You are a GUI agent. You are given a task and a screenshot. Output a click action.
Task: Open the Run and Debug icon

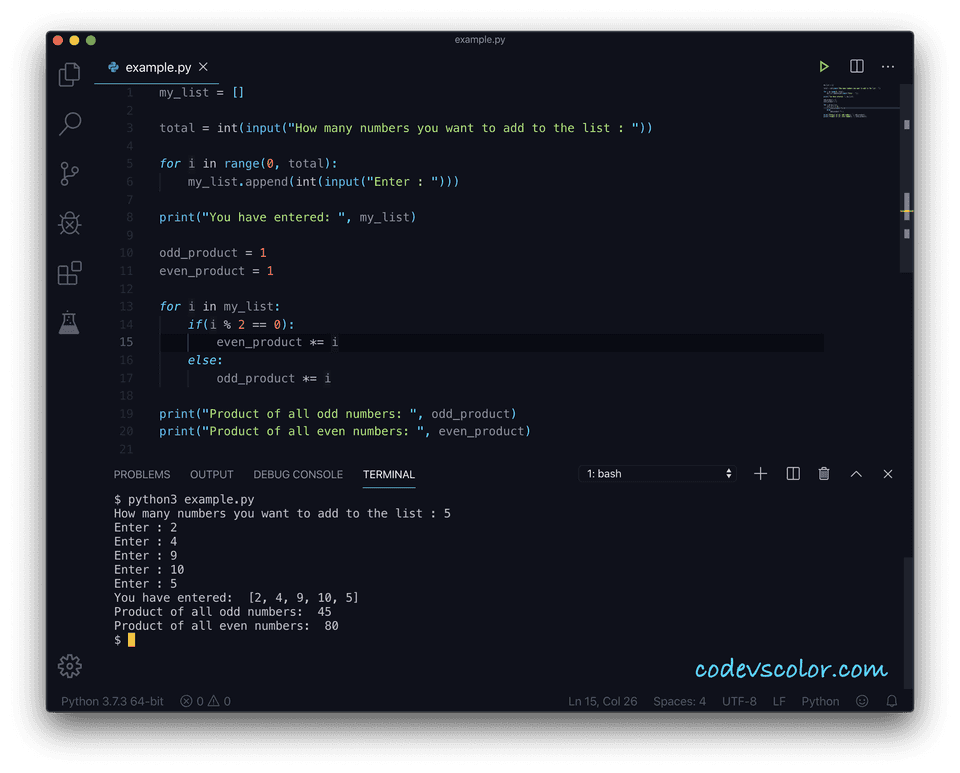pyautogui.click(x=68, y=223)
